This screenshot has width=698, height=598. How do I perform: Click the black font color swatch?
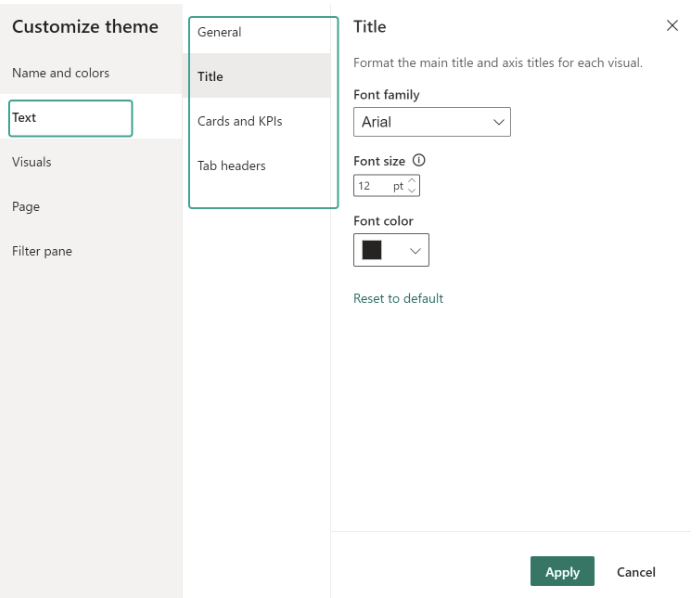372,250
